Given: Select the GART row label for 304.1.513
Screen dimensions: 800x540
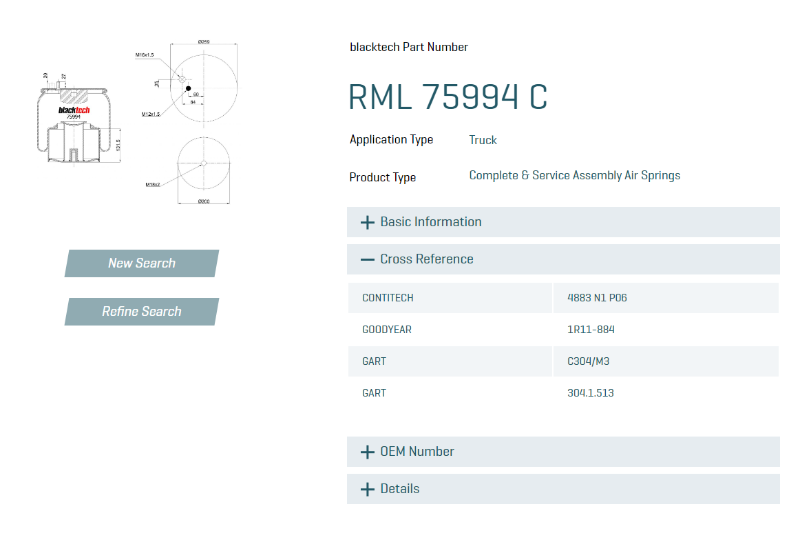Looking at the screenshot, I should coord(374,393).
